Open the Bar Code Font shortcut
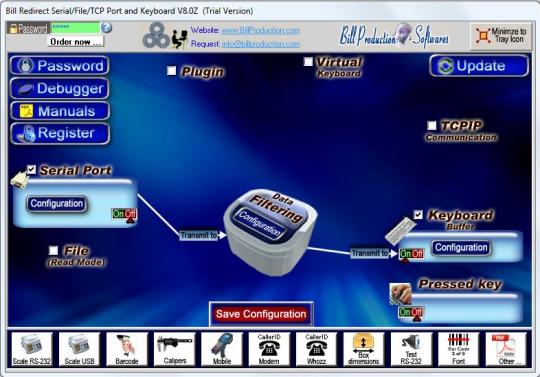The image size is (540, 377). (458, 349)
